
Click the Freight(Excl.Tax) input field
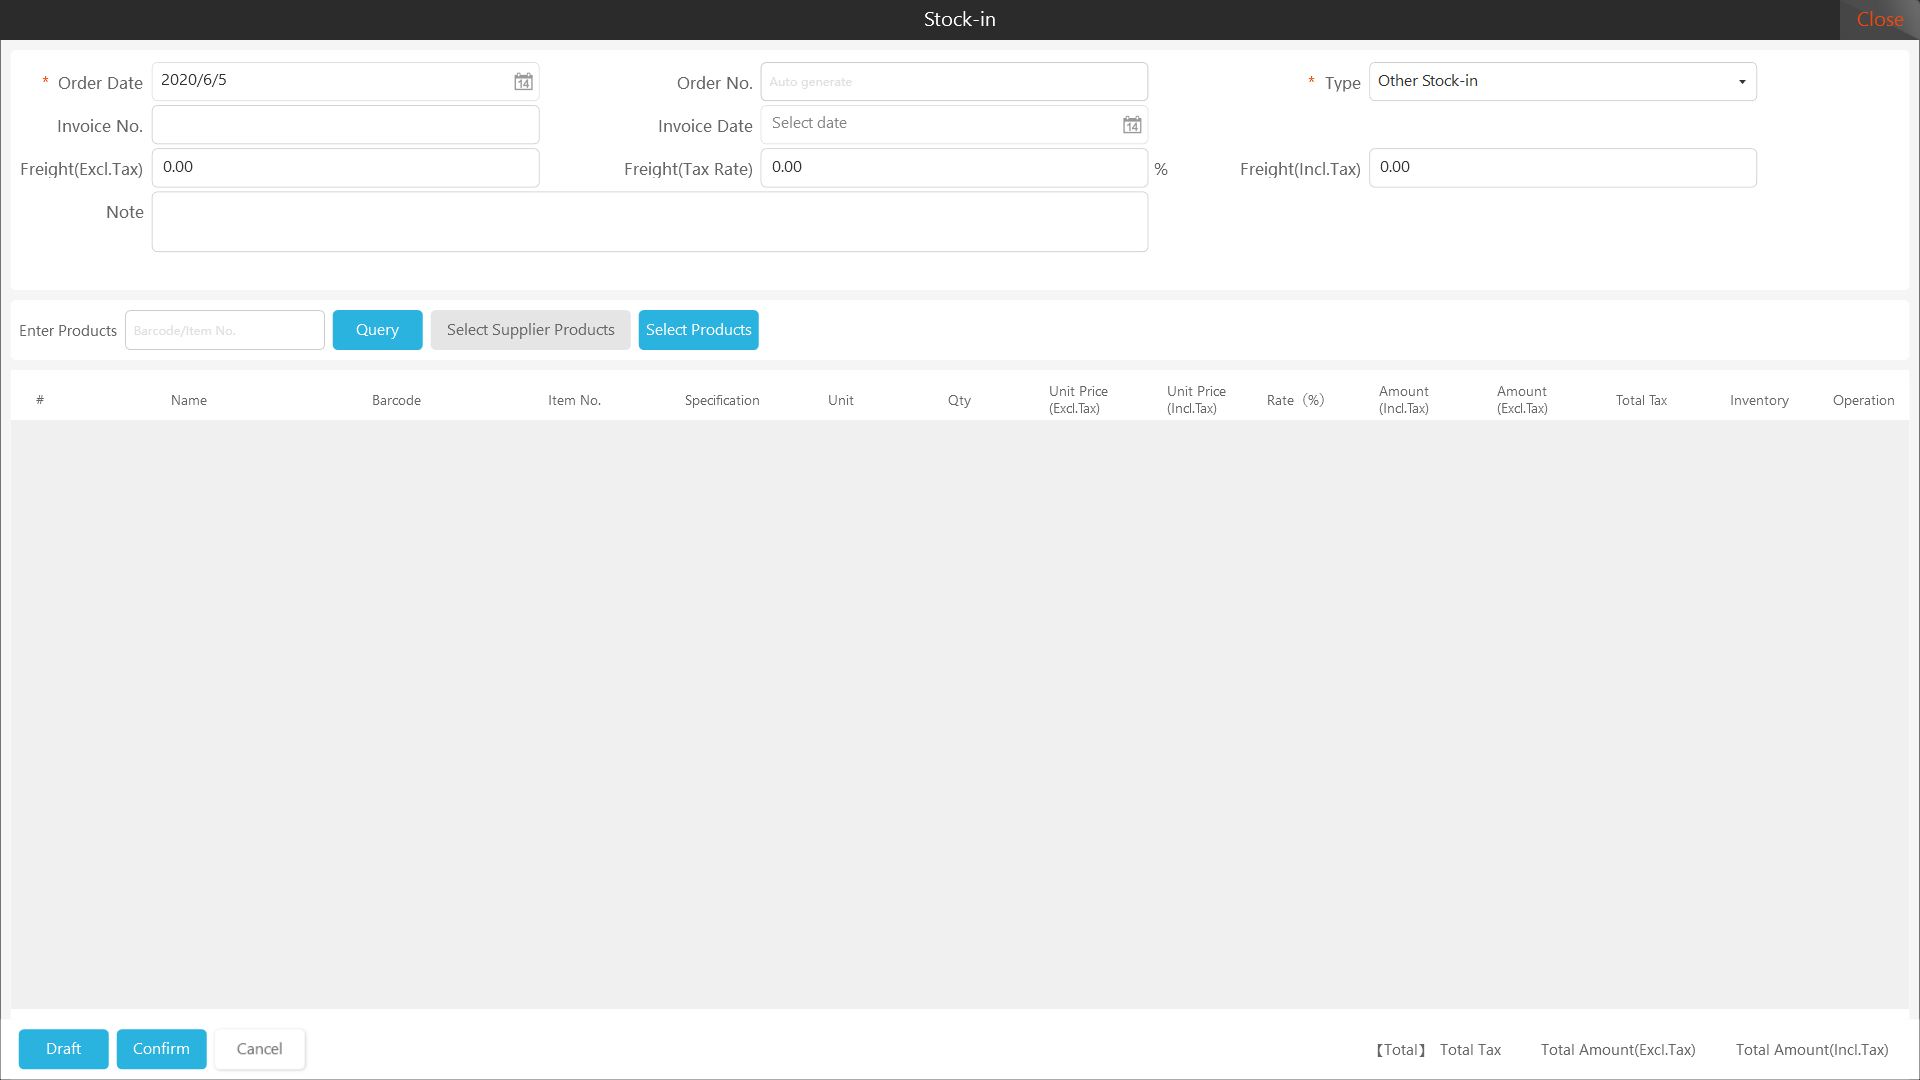(345, 168)
